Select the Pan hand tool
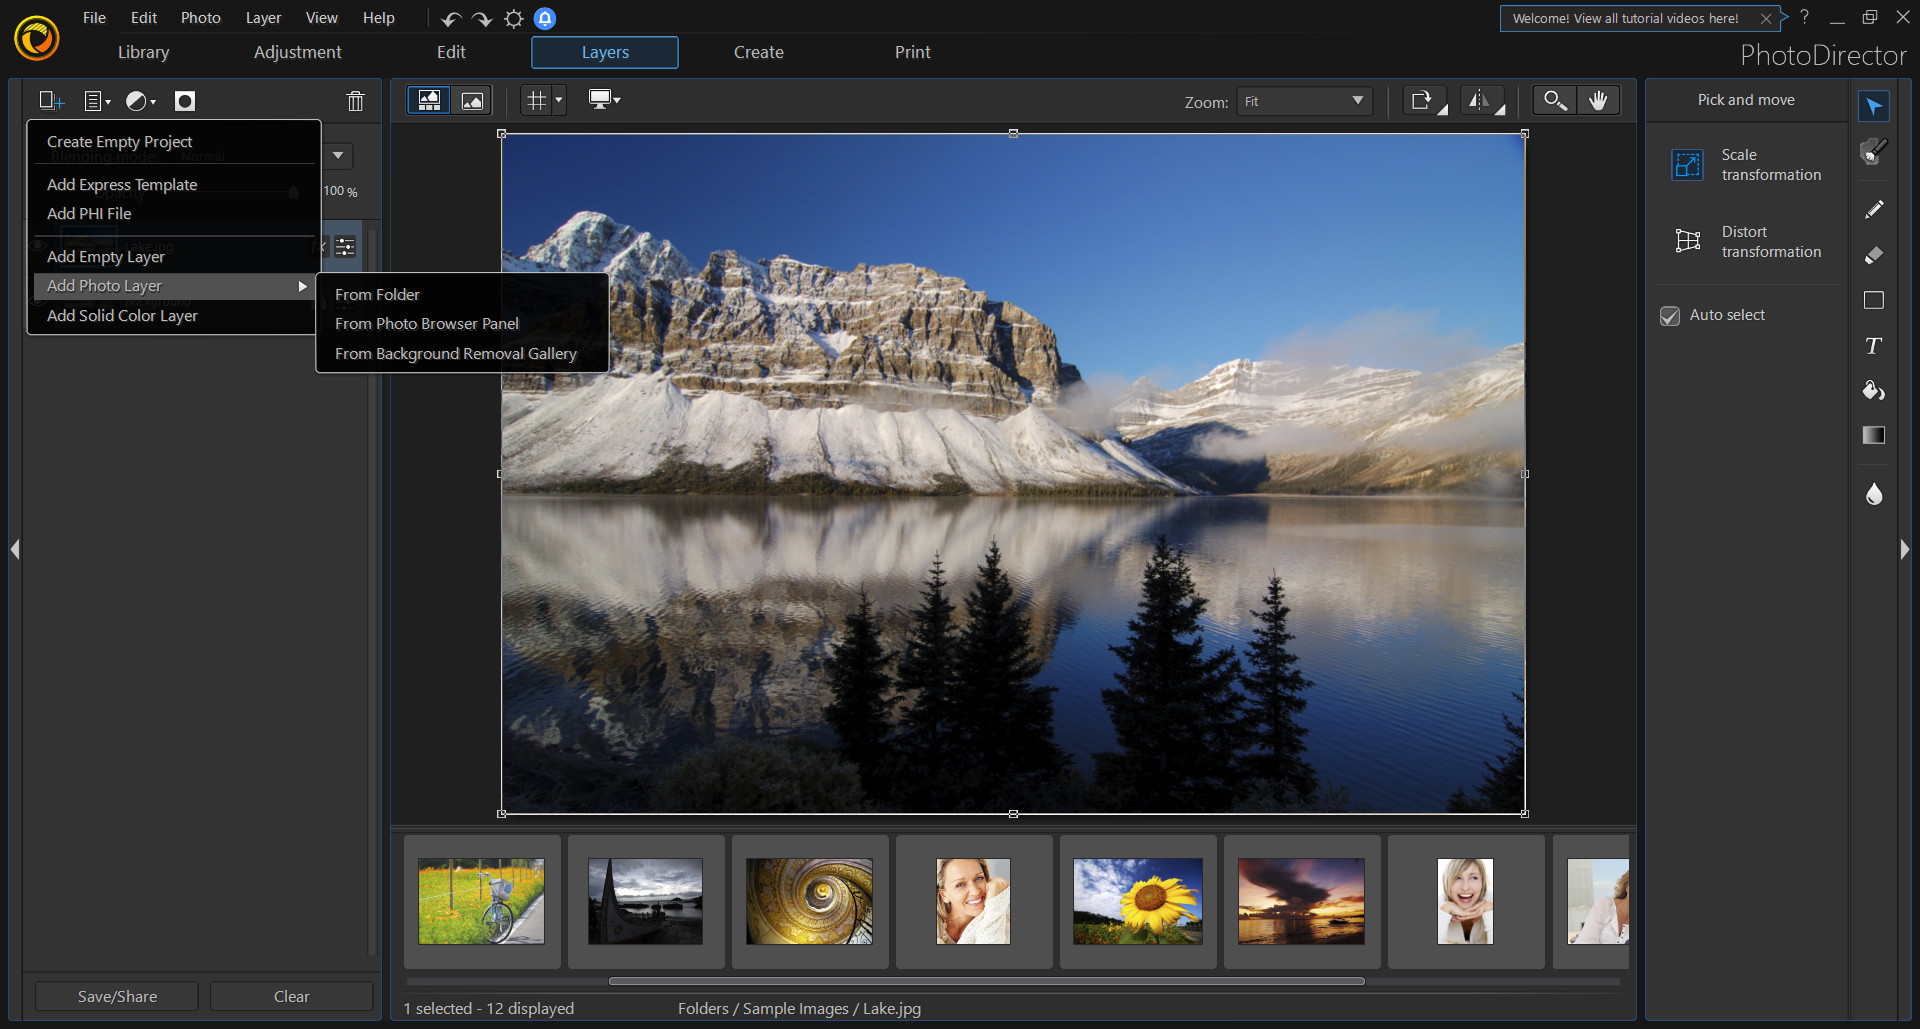Screen dimensions: 1920x1029 pos(1600,100)
